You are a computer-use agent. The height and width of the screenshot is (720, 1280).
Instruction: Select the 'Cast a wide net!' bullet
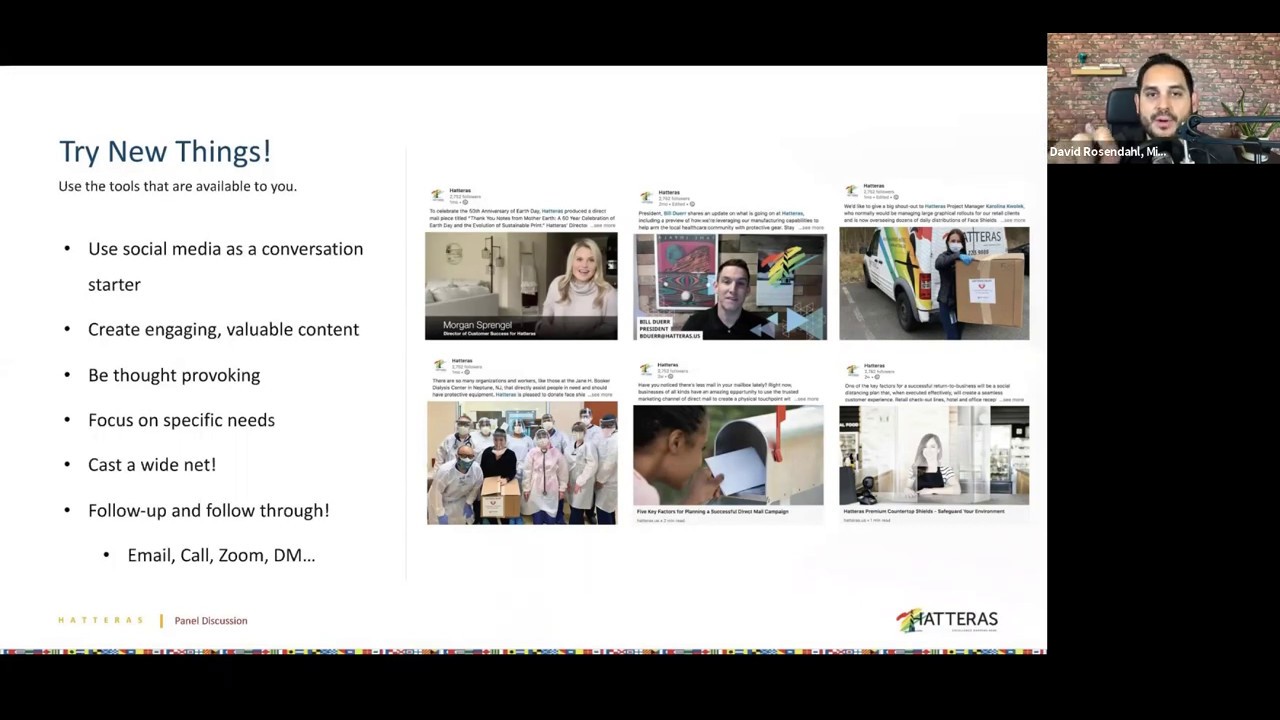point(152,464)
